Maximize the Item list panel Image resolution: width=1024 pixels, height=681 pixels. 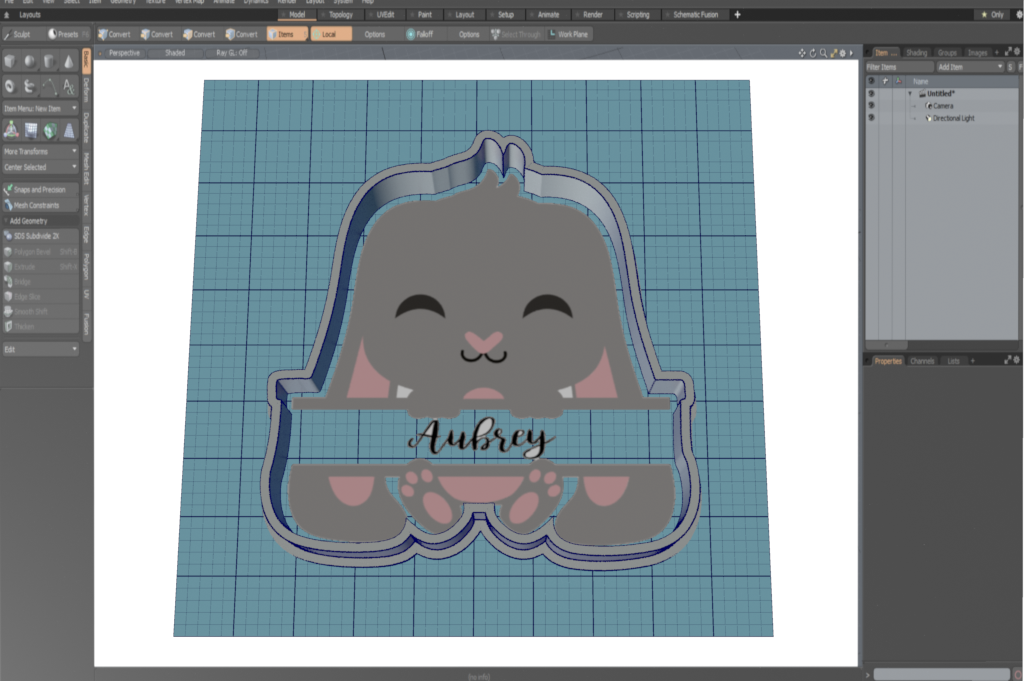point(1008,51)
